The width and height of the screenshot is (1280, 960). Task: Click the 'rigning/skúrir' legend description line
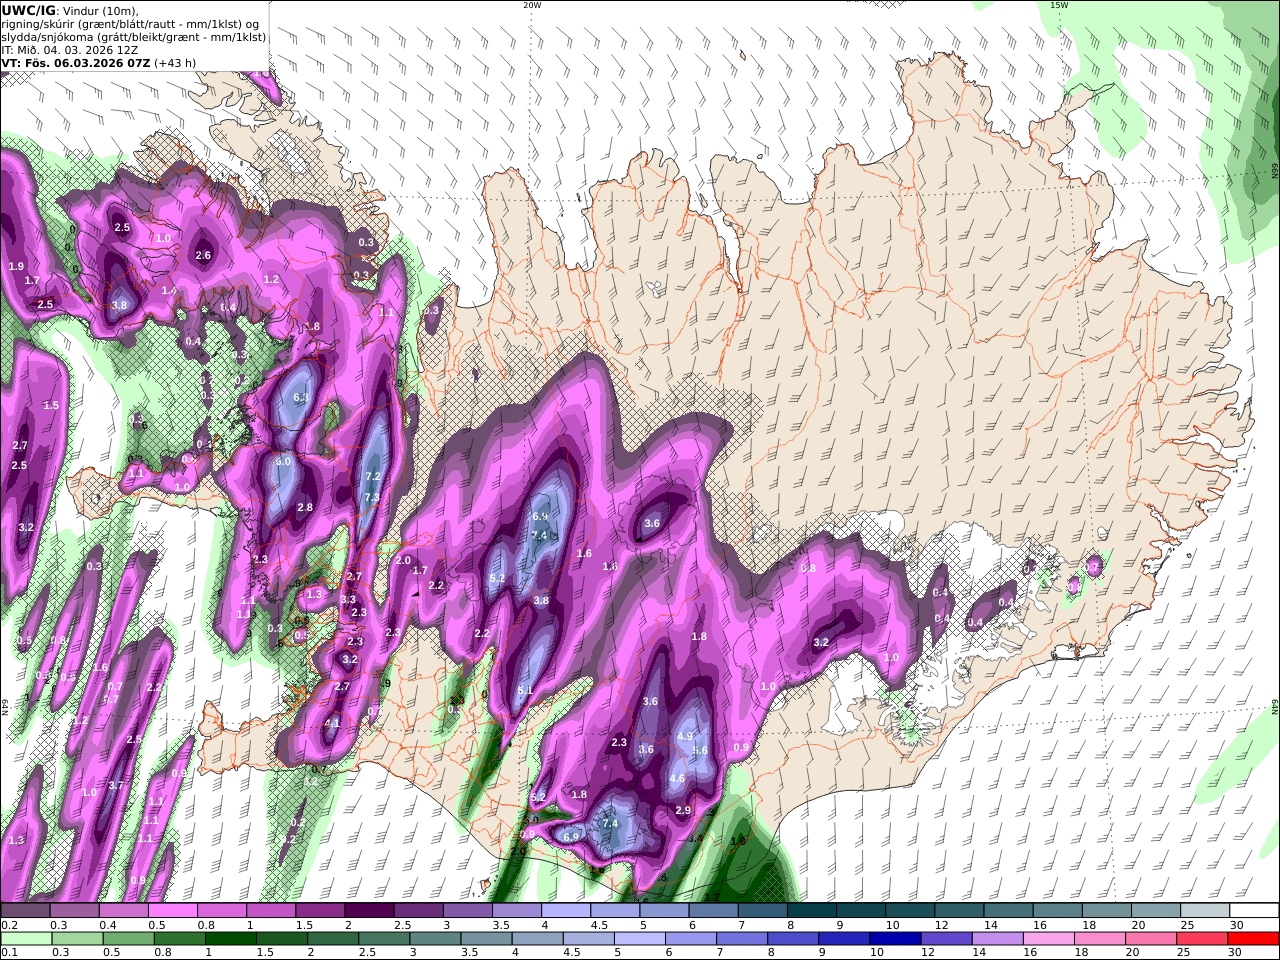tap(131, 24)
